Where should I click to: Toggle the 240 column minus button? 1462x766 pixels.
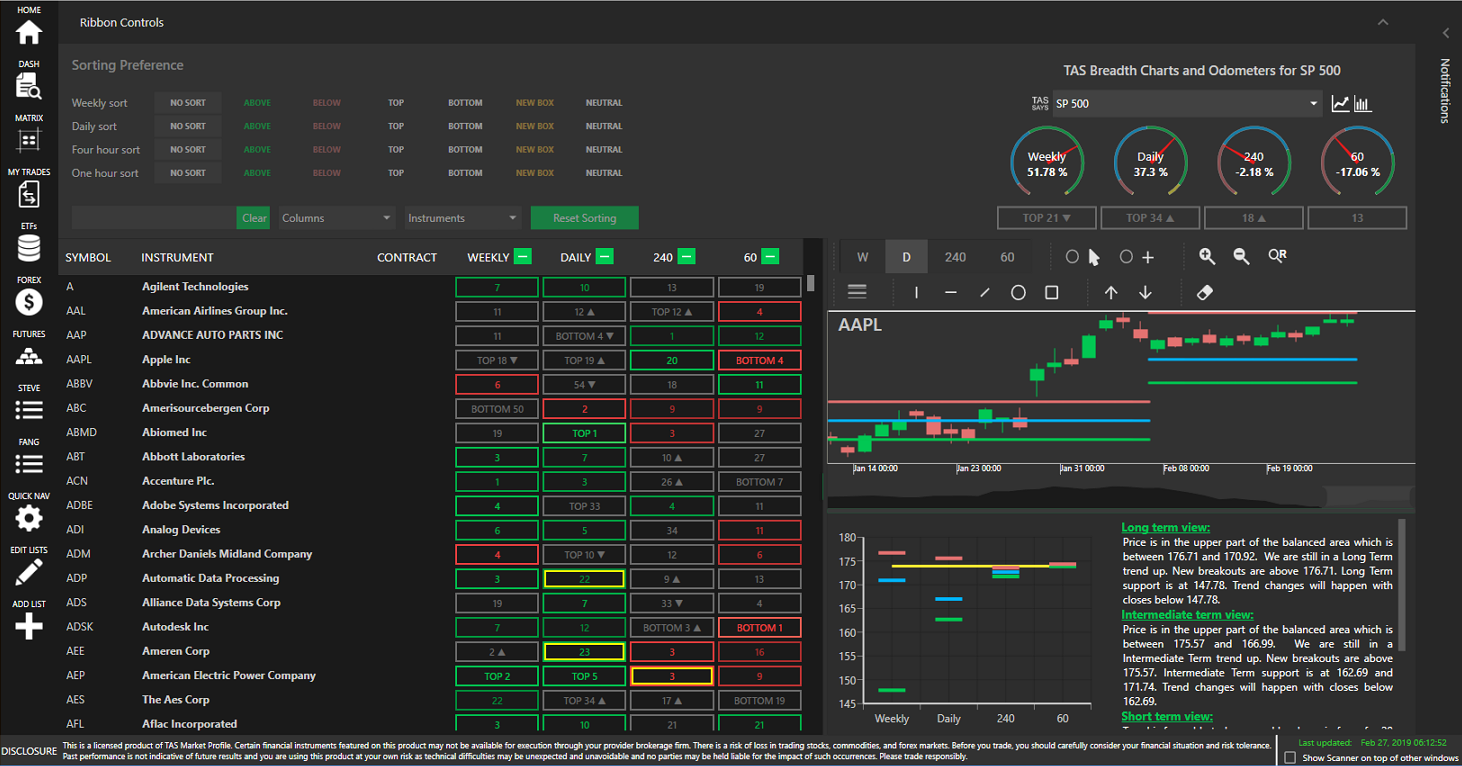pyautogui.click(x=686, y=257)
